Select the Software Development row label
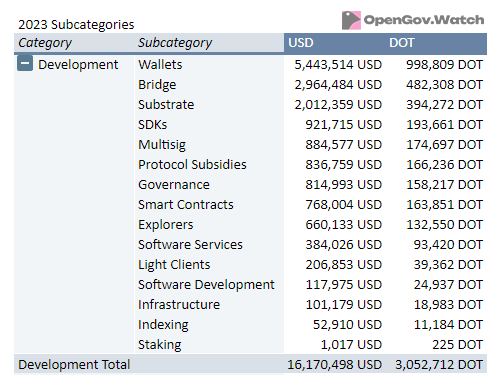Image resolution: width=500 pixels, height=375 pixels. (206, 285)
